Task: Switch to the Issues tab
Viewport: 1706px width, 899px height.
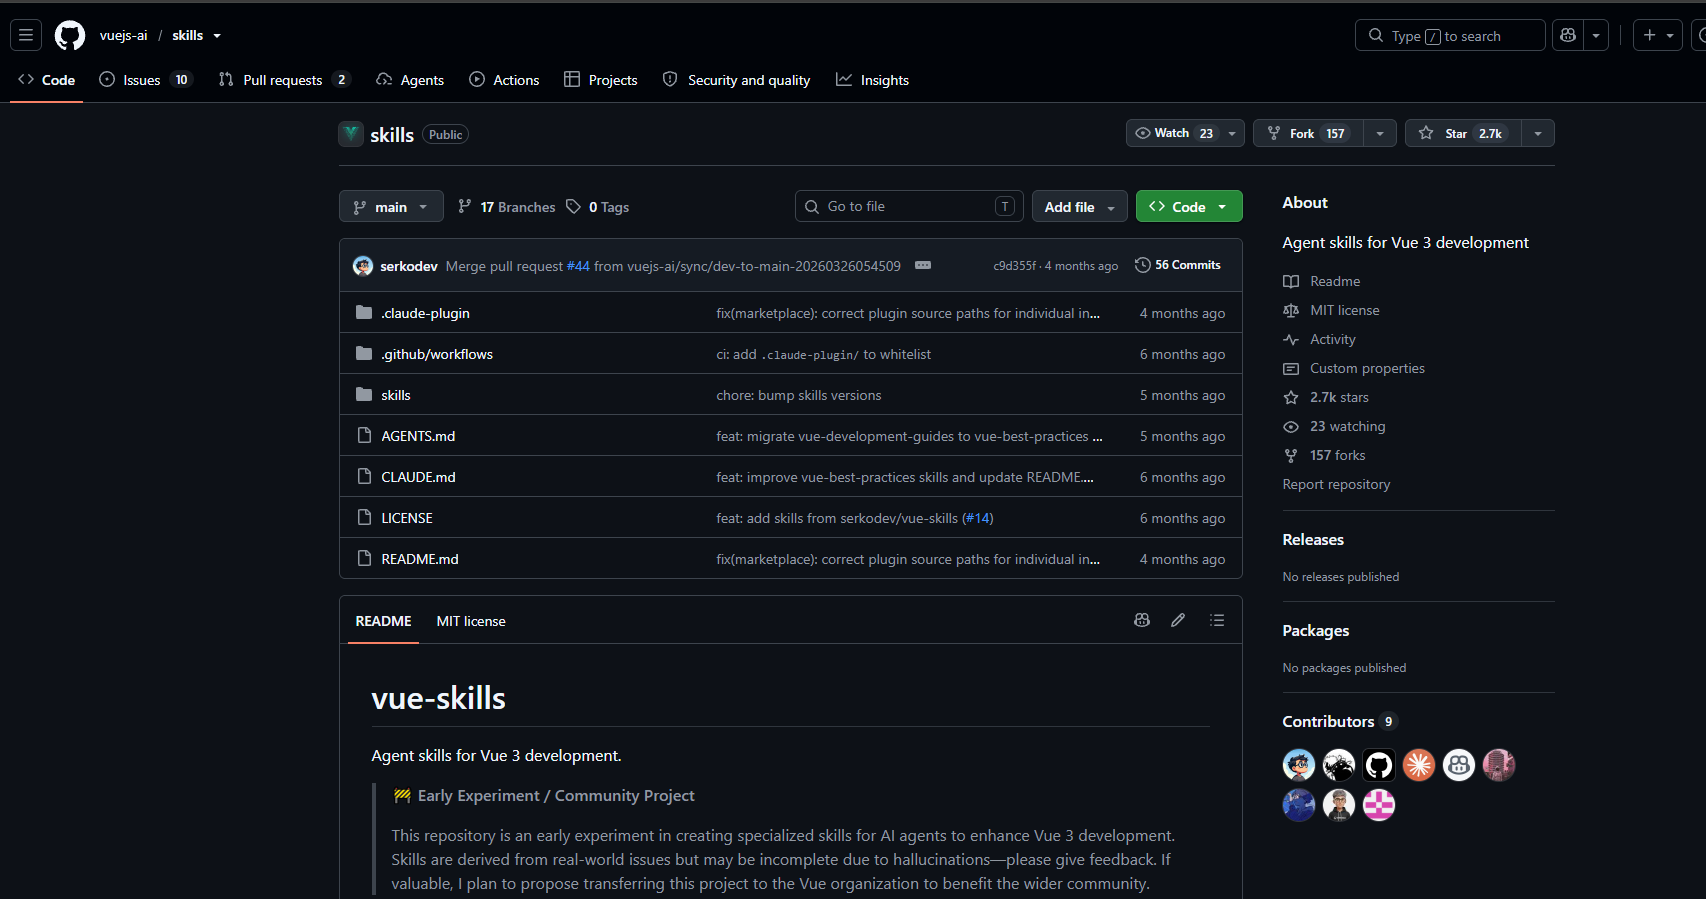Action: coord(145,80)
